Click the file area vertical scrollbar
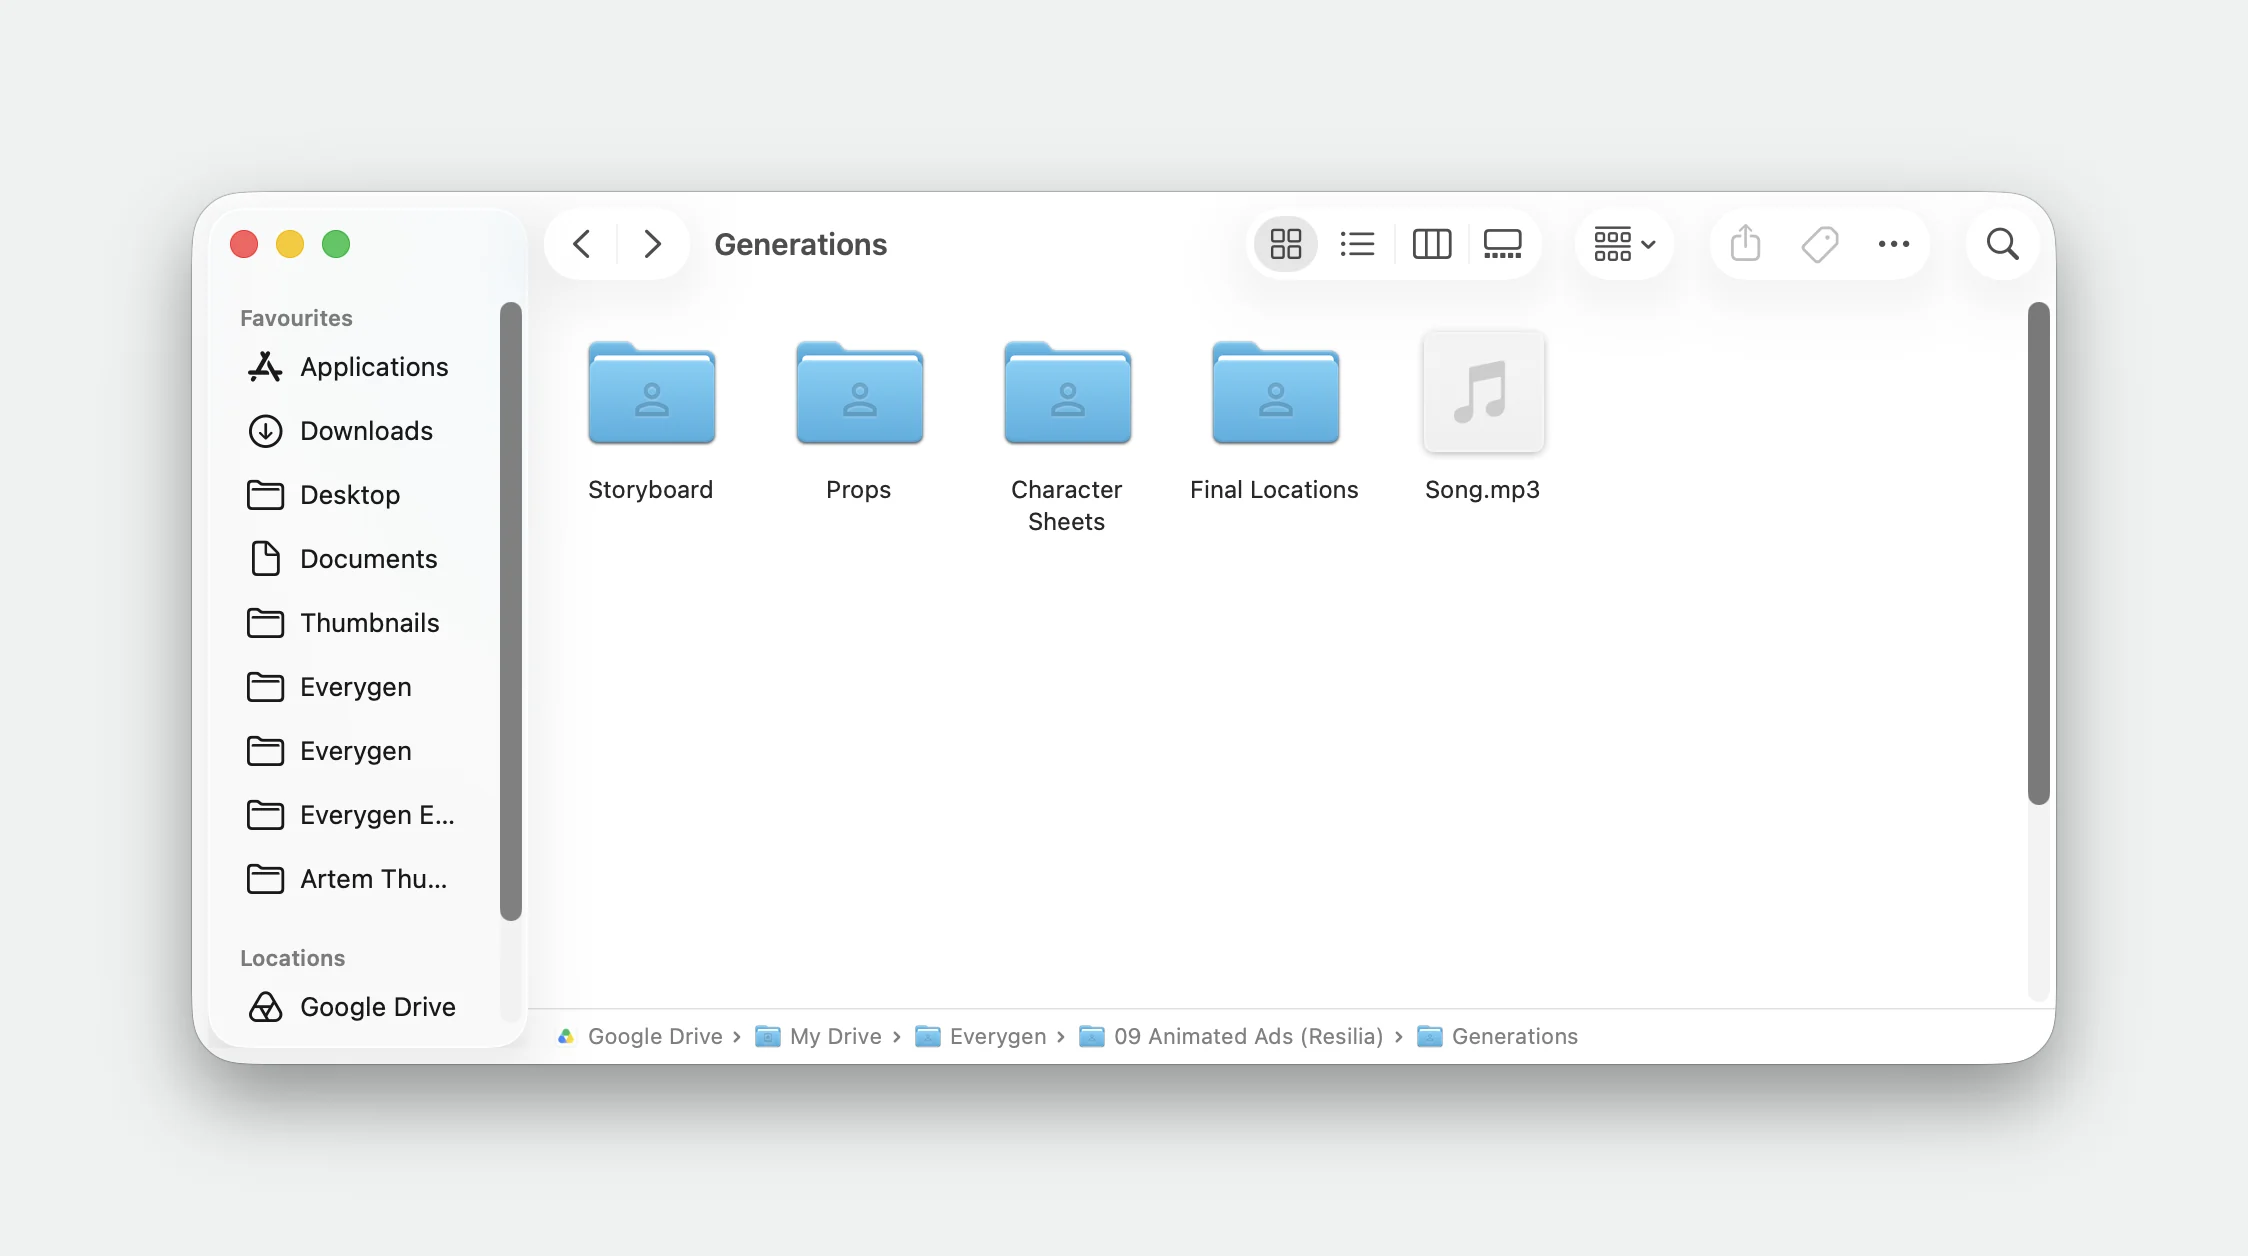2248x1256 pixels. 2039,553
